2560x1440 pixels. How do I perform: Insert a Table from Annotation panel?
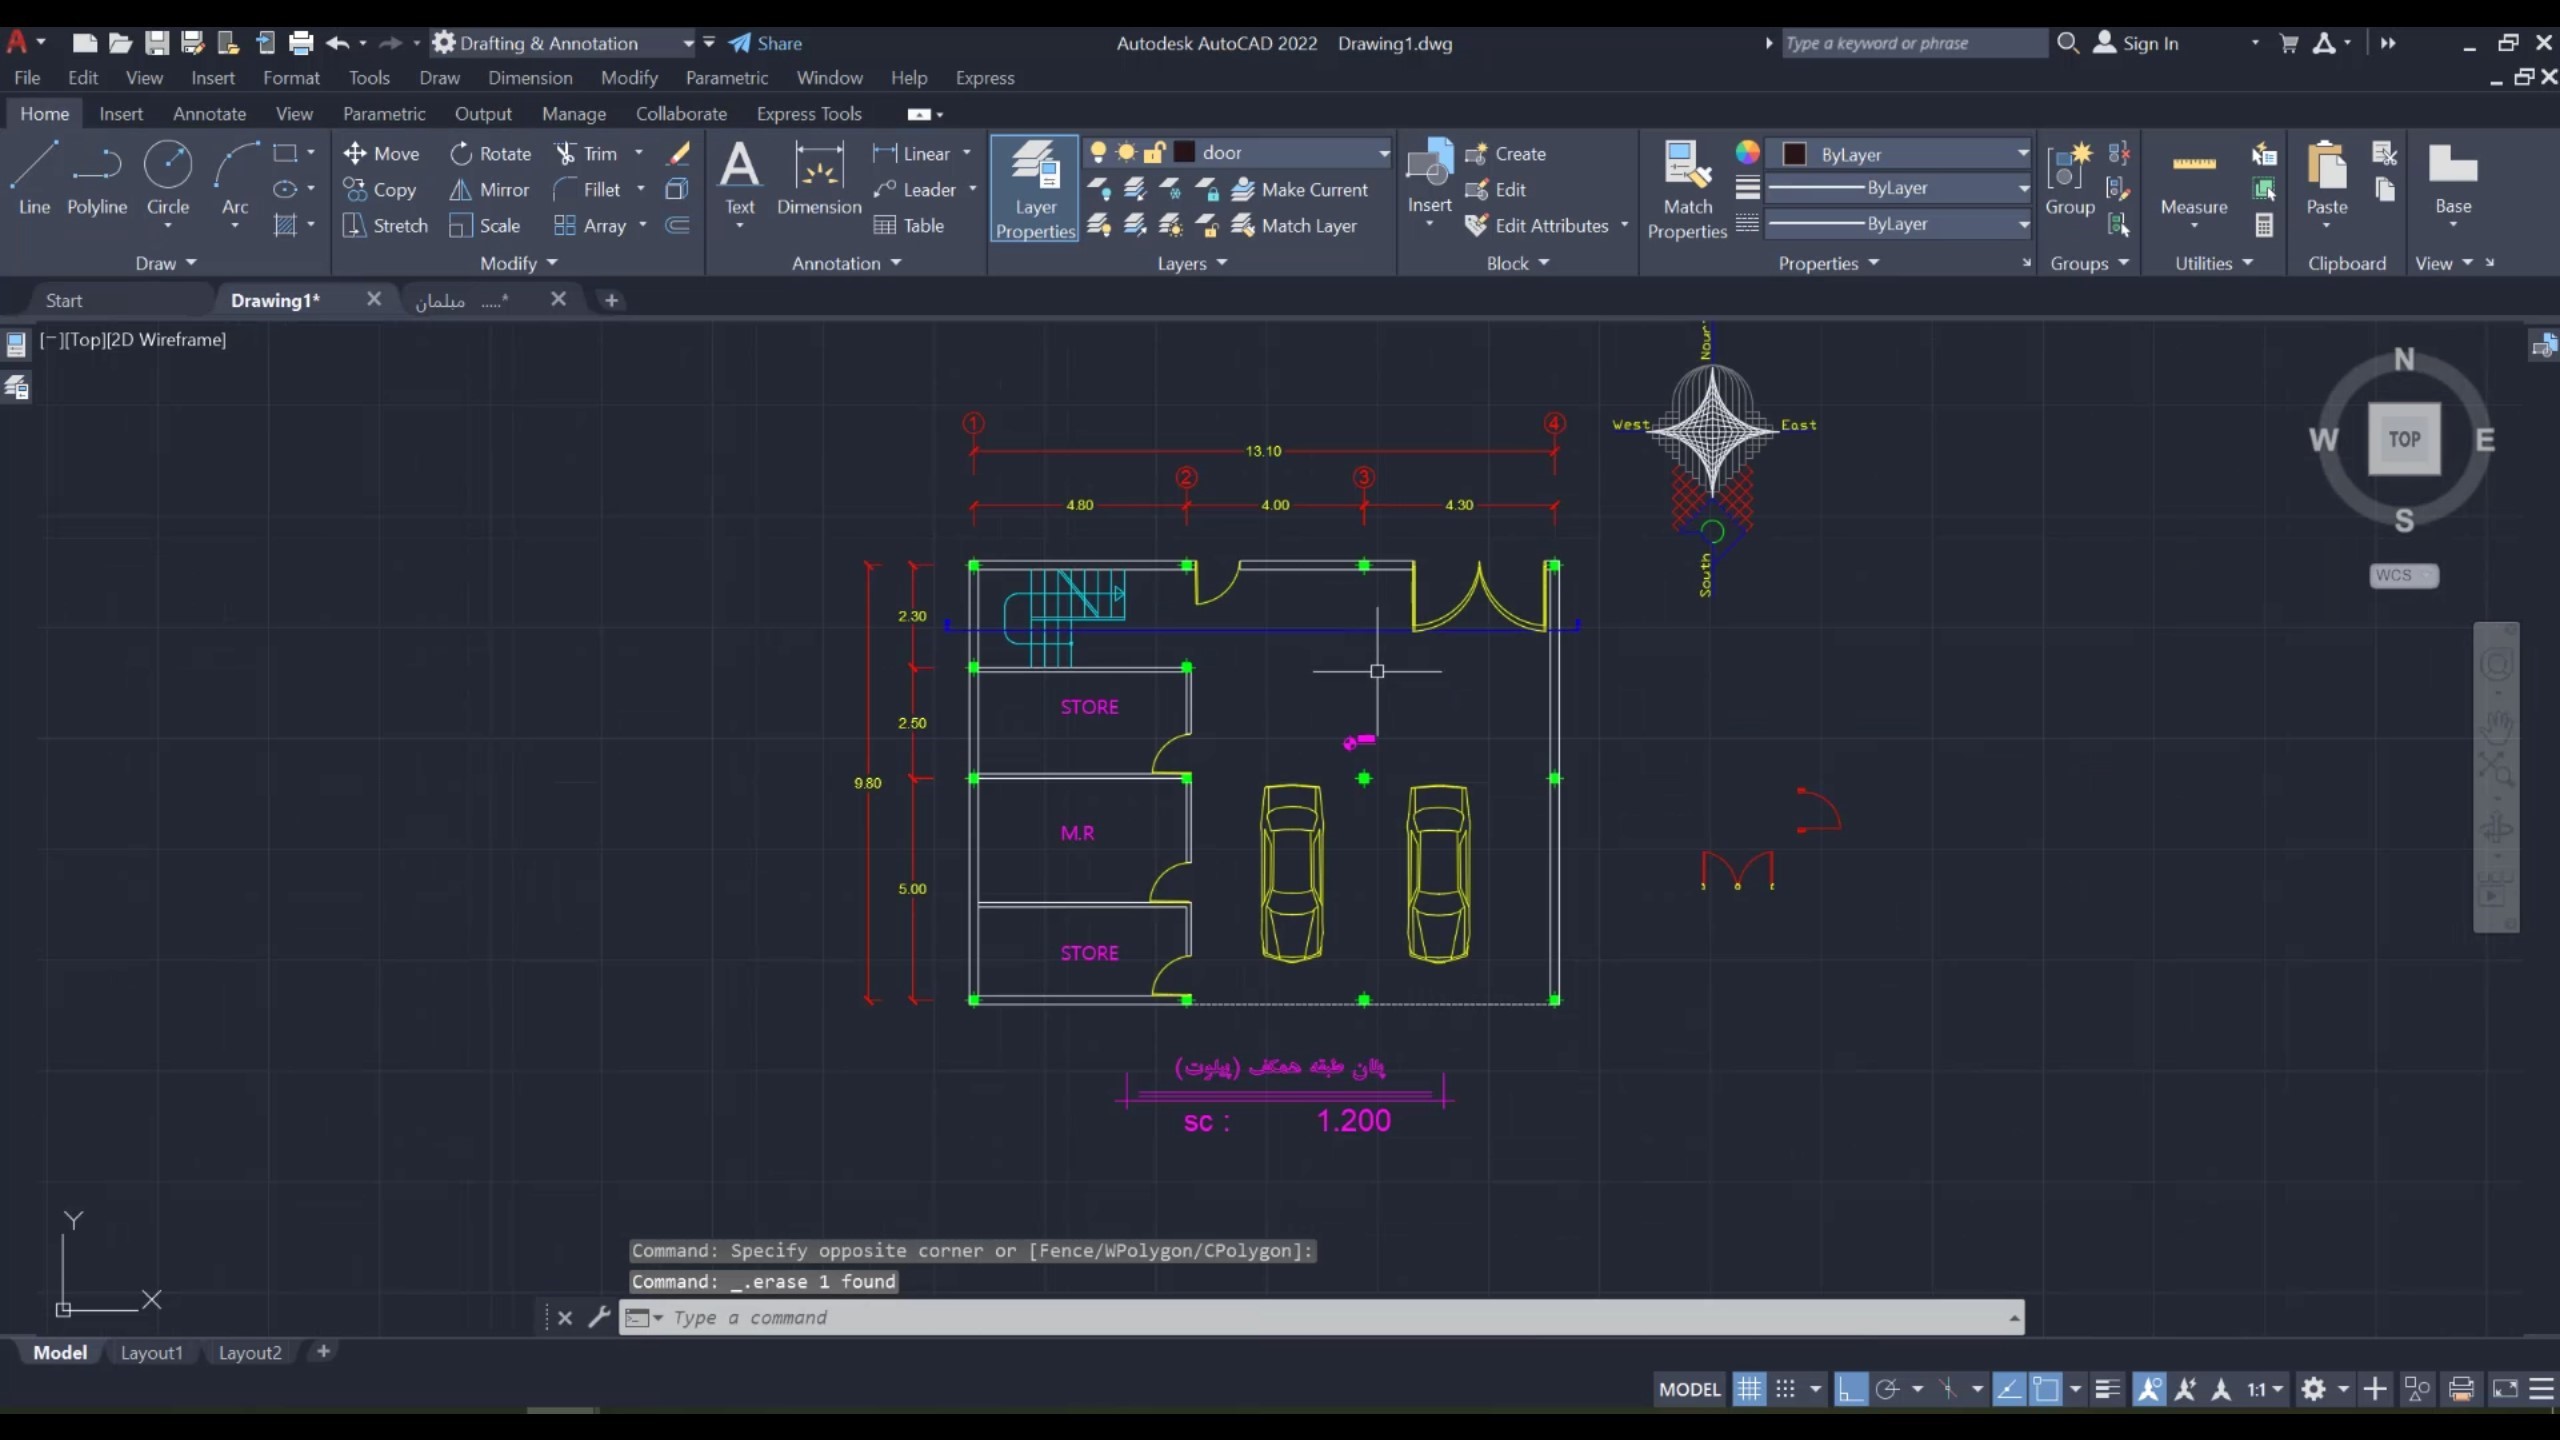click(909, 225)
